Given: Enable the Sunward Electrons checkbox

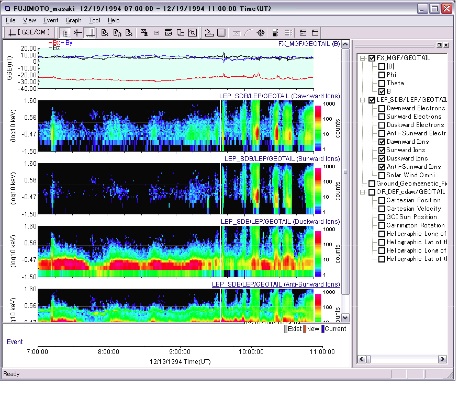Looking at the screenshot, I should (x=382, y=117).
